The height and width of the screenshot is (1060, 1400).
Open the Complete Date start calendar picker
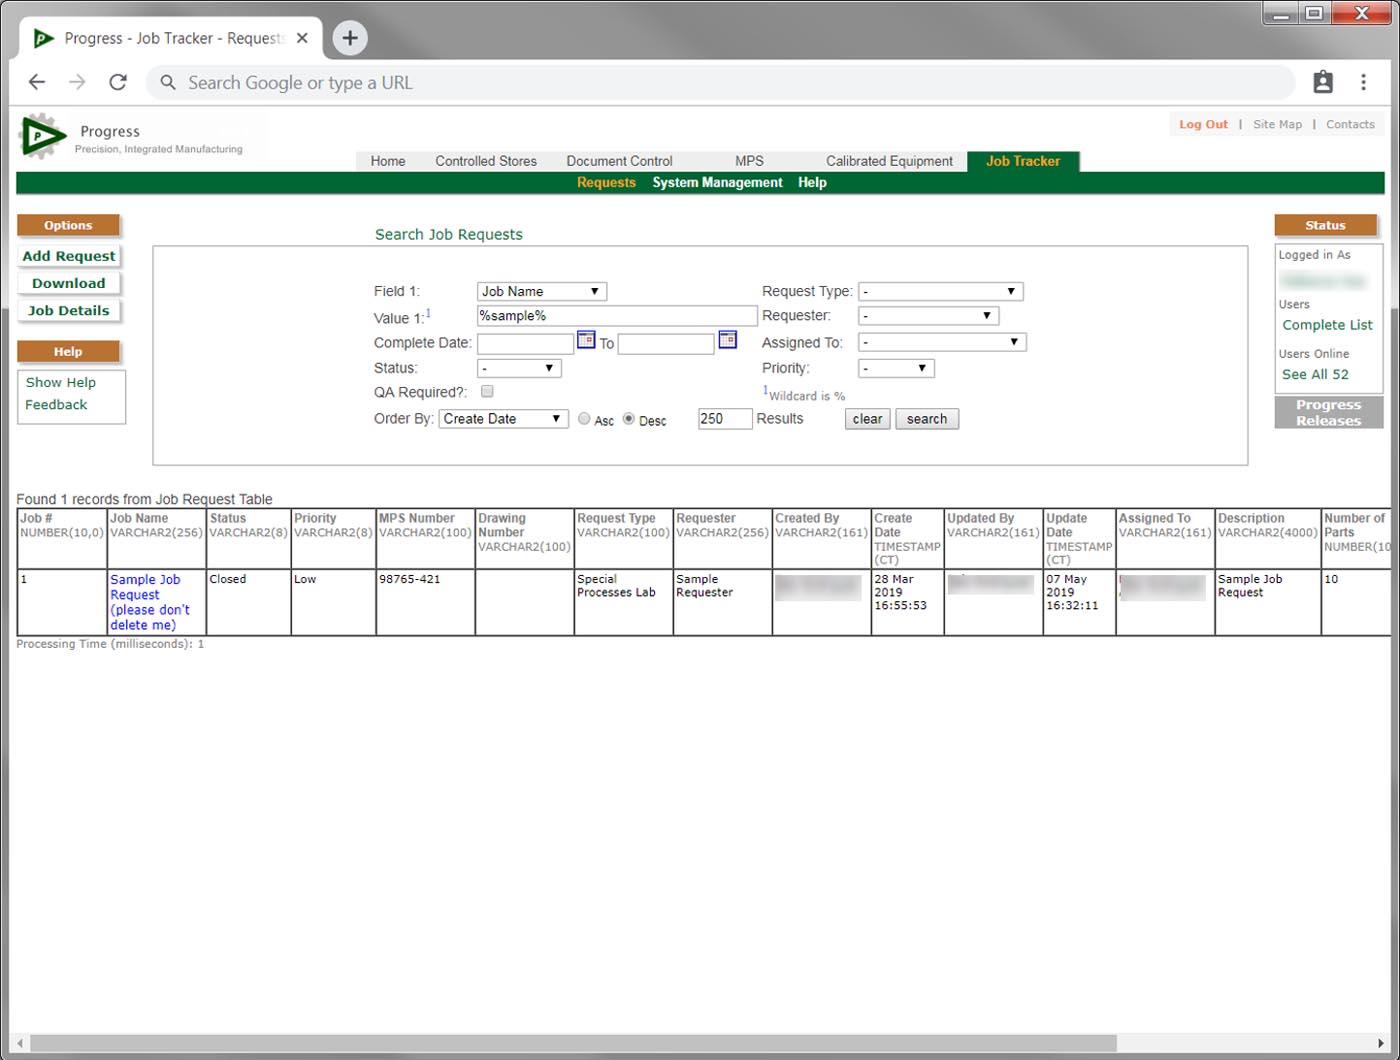pyautogui.click(x=586, y=341)
